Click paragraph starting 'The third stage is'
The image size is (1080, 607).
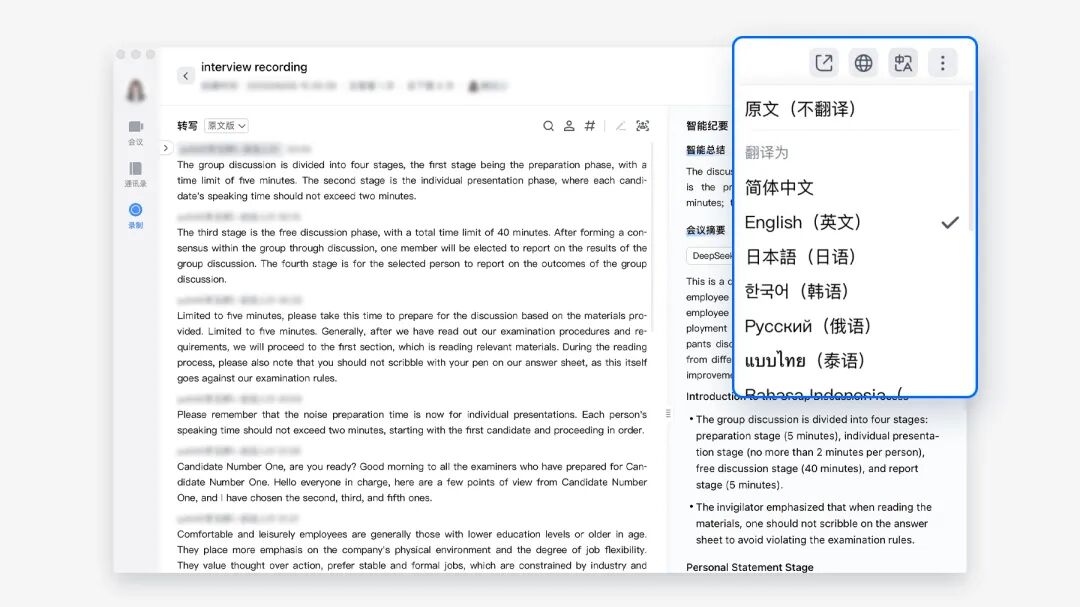(x=412, y=256)
